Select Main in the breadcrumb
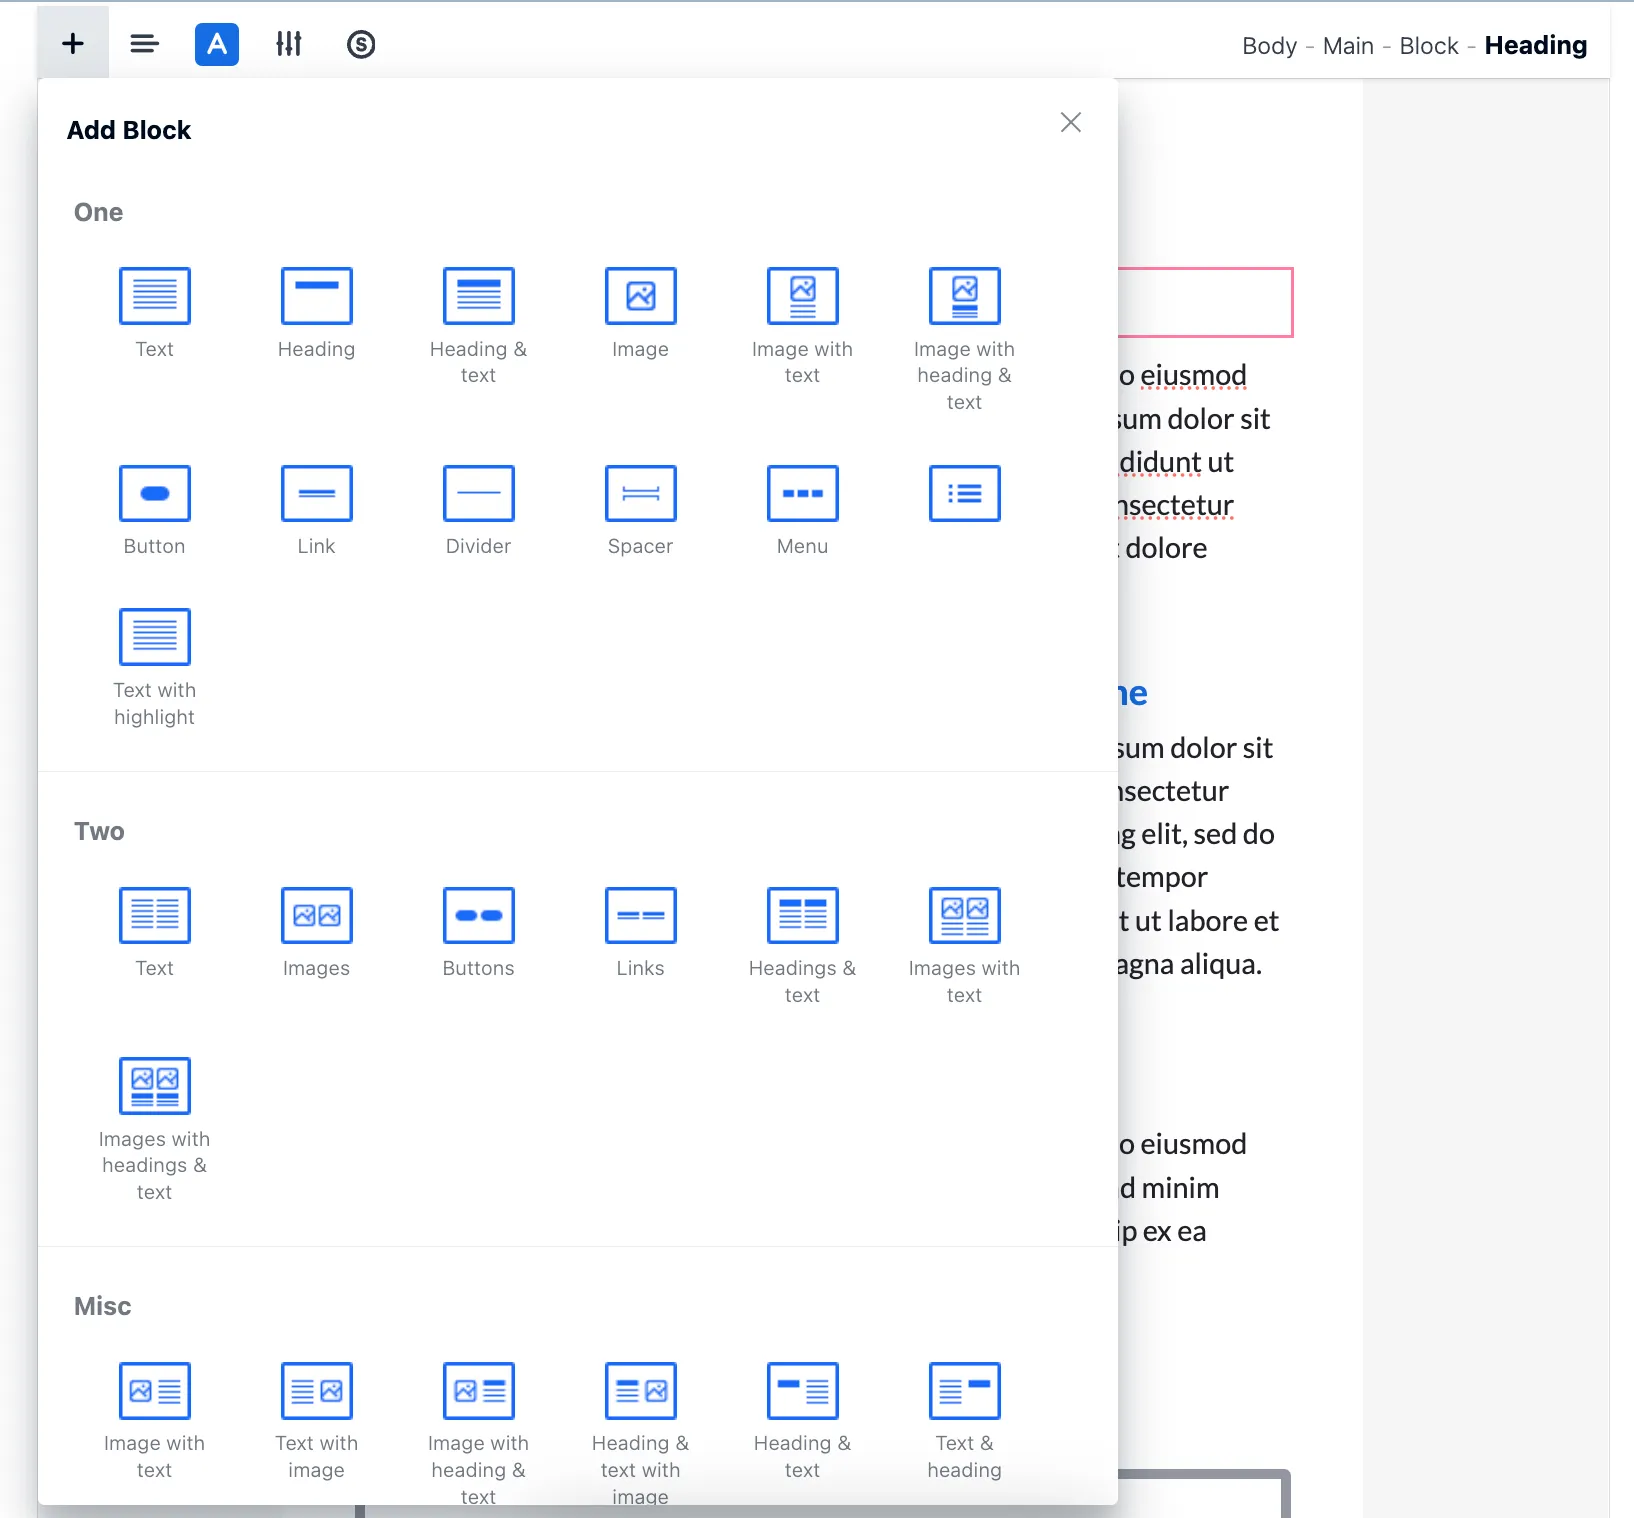Screen dimensions: 1634x1518 [x=1348, y=46]
